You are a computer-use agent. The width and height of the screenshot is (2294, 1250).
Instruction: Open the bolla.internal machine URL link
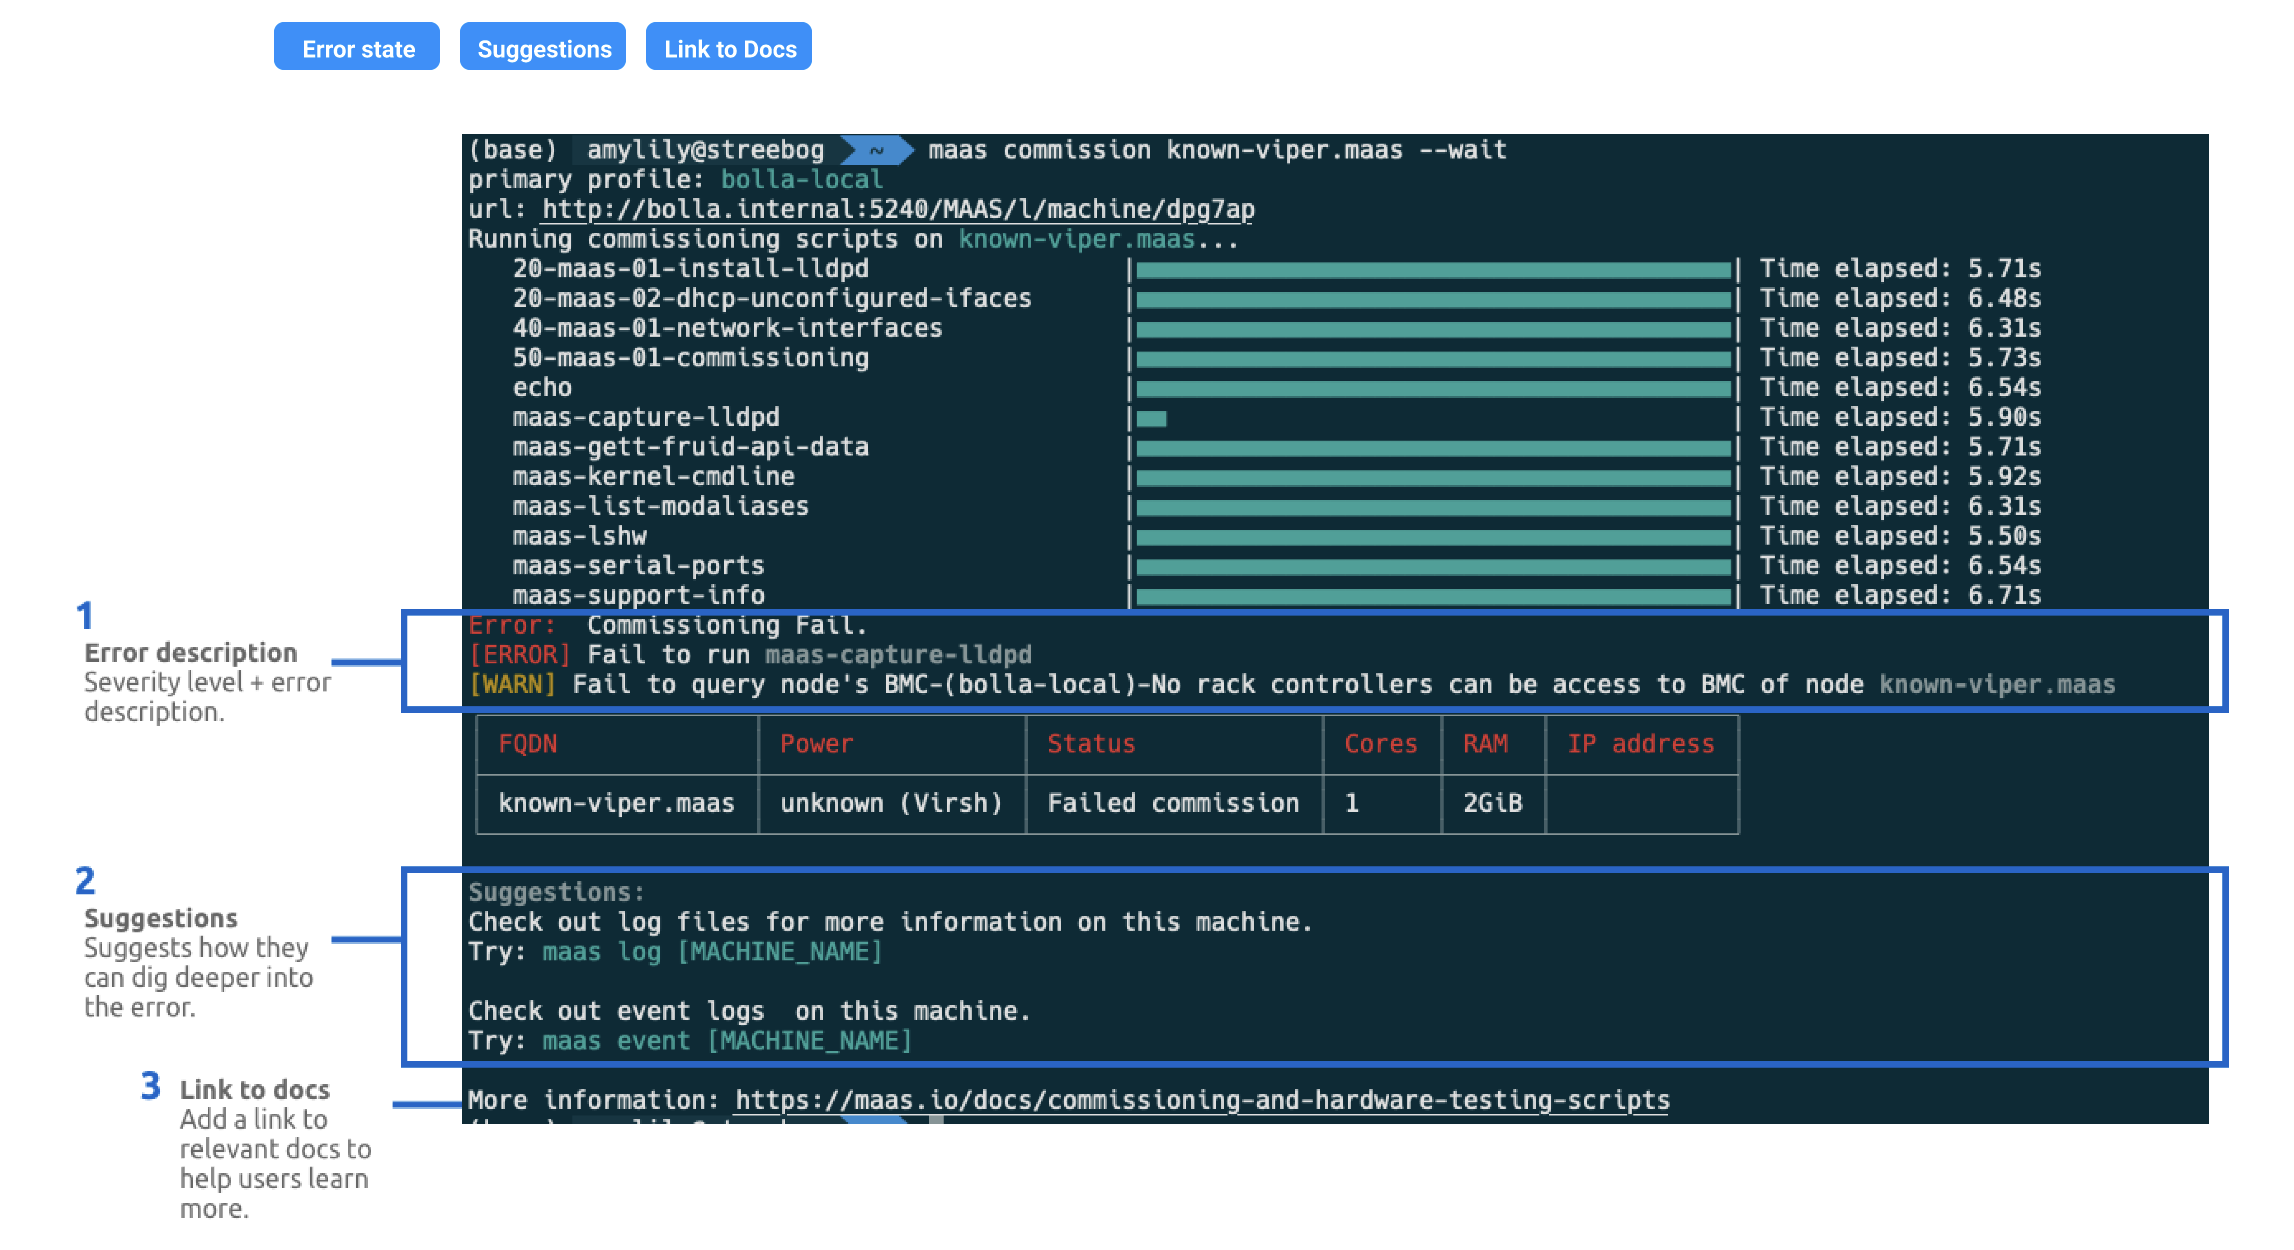(x=898, y=210)
